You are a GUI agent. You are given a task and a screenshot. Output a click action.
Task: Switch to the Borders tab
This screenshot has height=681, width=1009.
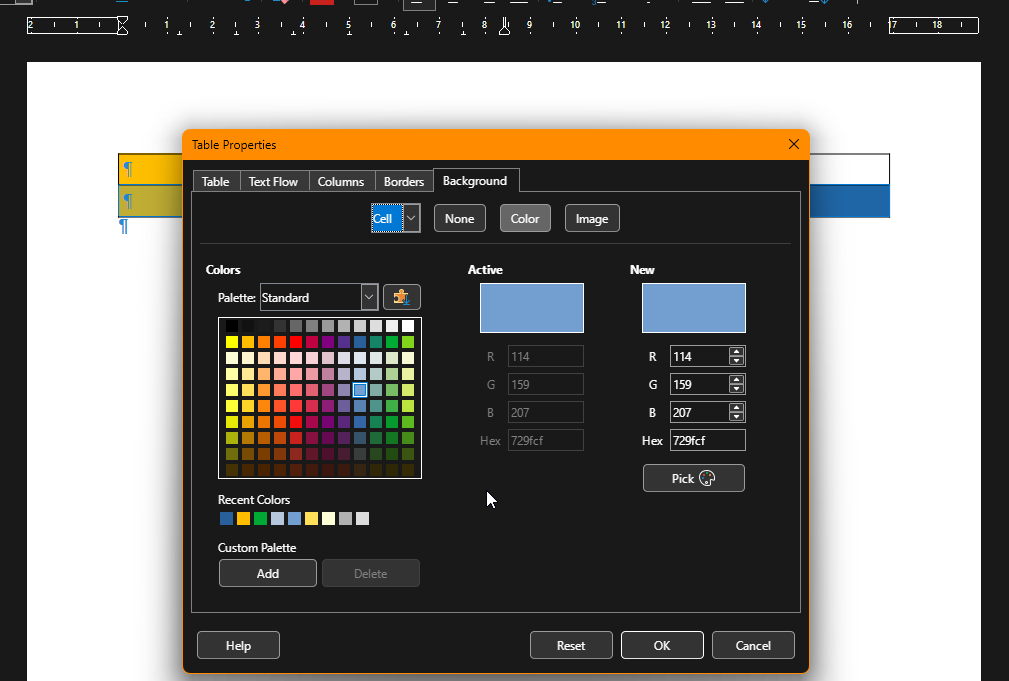404,181
